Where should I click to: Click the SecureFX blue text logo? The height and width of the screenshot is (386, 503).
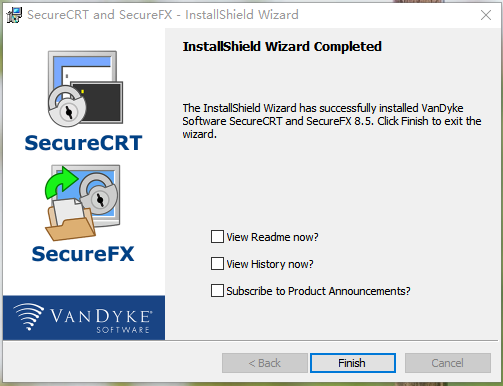[83, 254]
